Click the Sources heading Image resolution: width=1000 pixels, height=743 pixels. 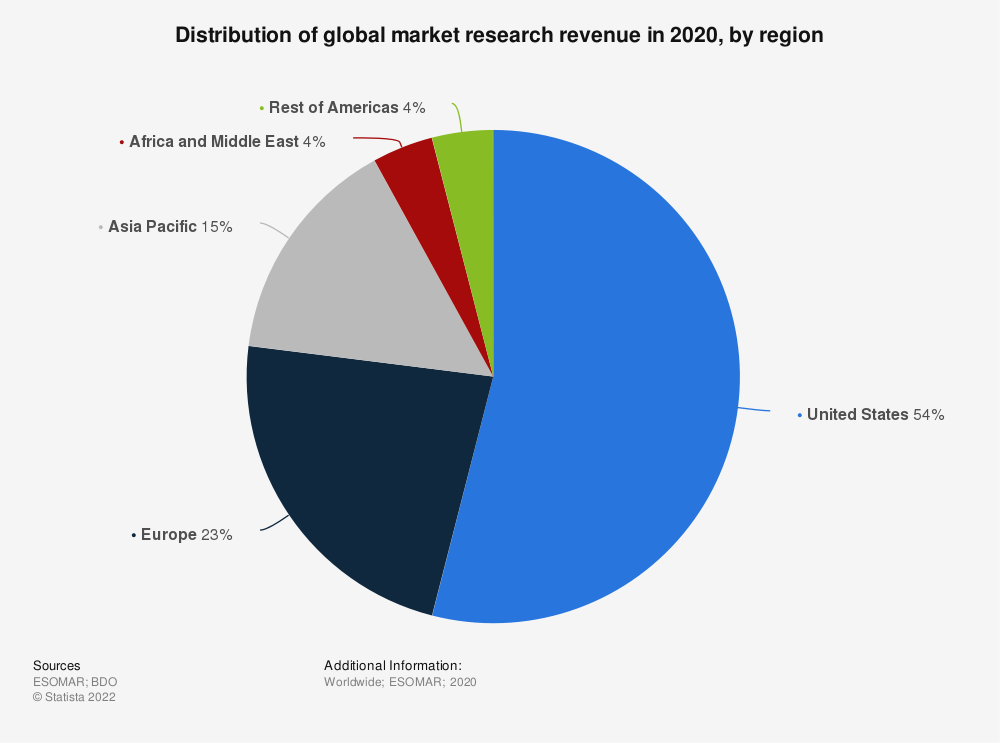coord(57,666)
